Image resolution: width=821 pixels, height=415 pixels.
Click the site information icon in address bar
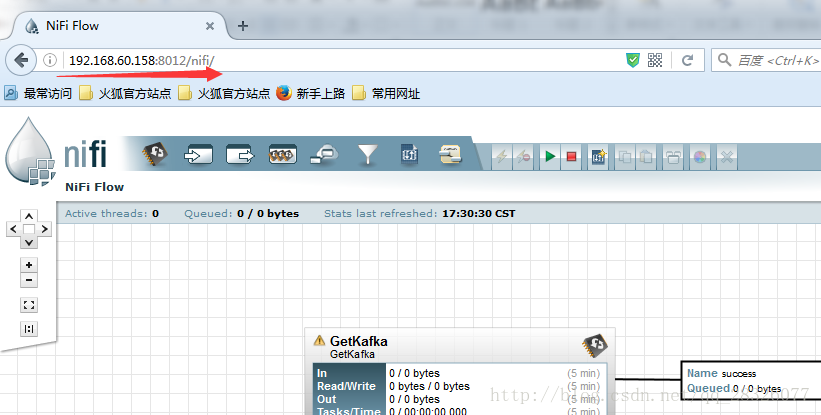(x=50, y=60)
